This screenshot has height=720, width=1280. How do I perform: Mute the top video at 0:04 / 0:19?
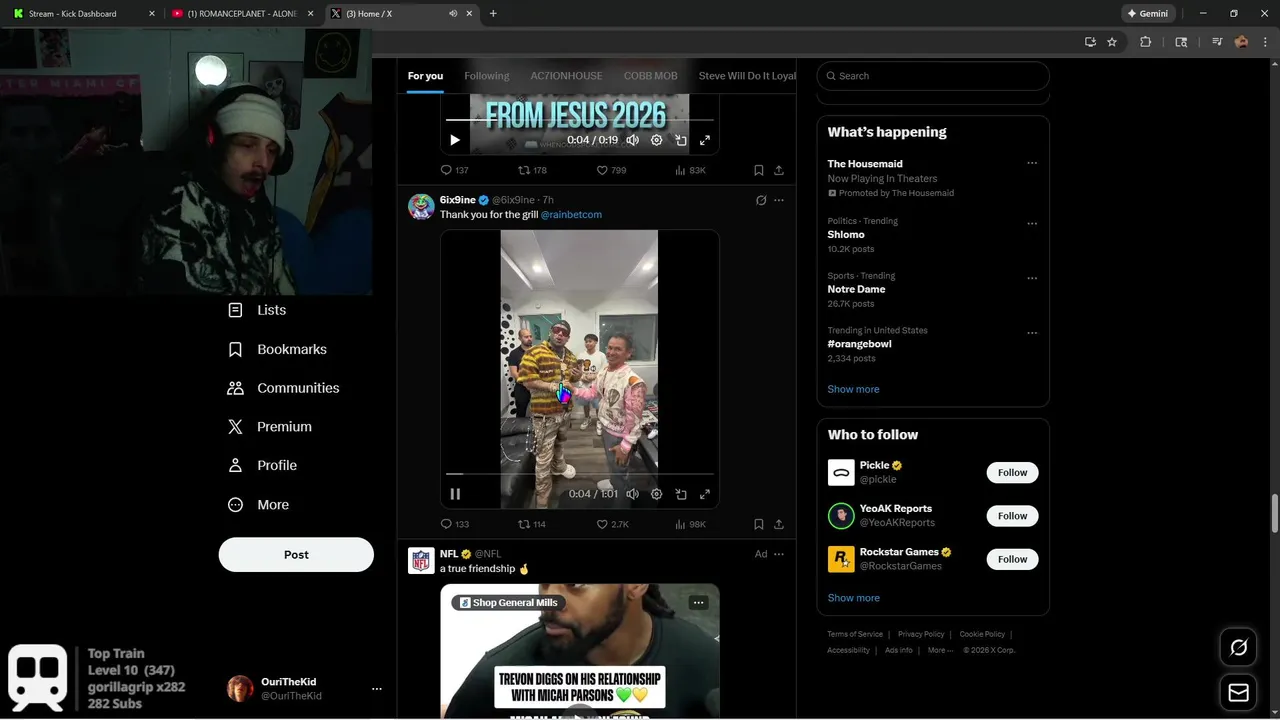(x=632, y=140)
